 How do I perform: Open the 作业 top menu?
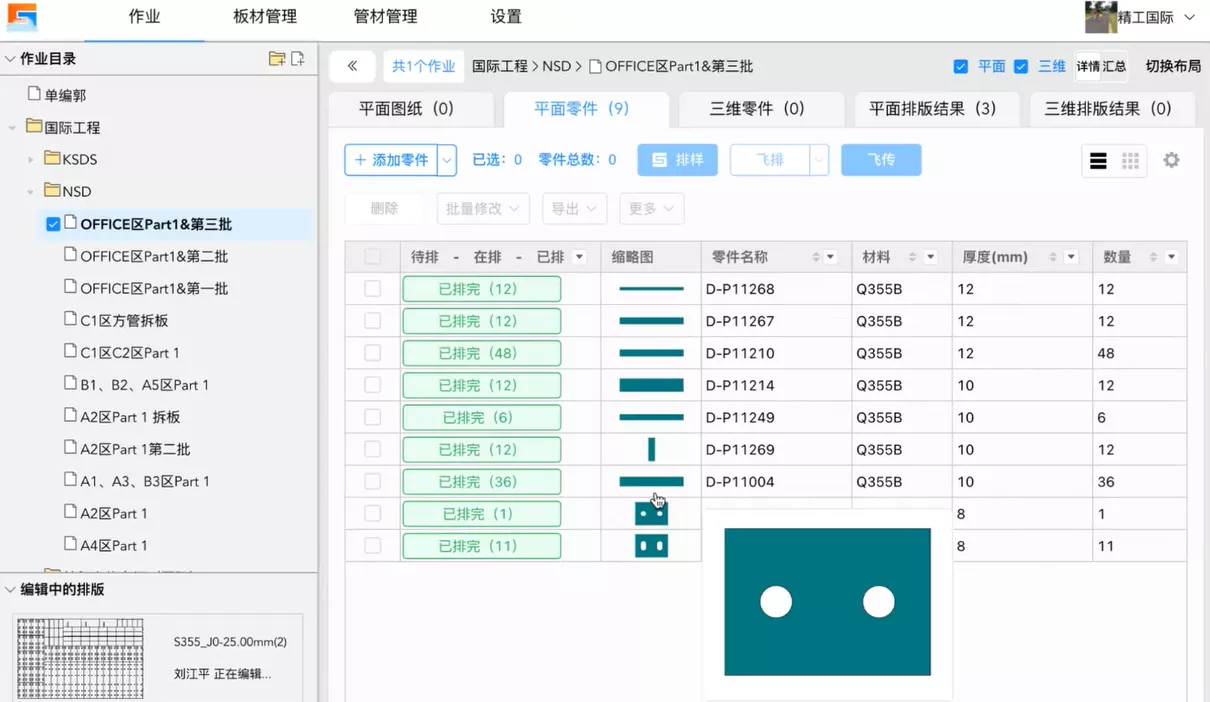tap(145, 17)
